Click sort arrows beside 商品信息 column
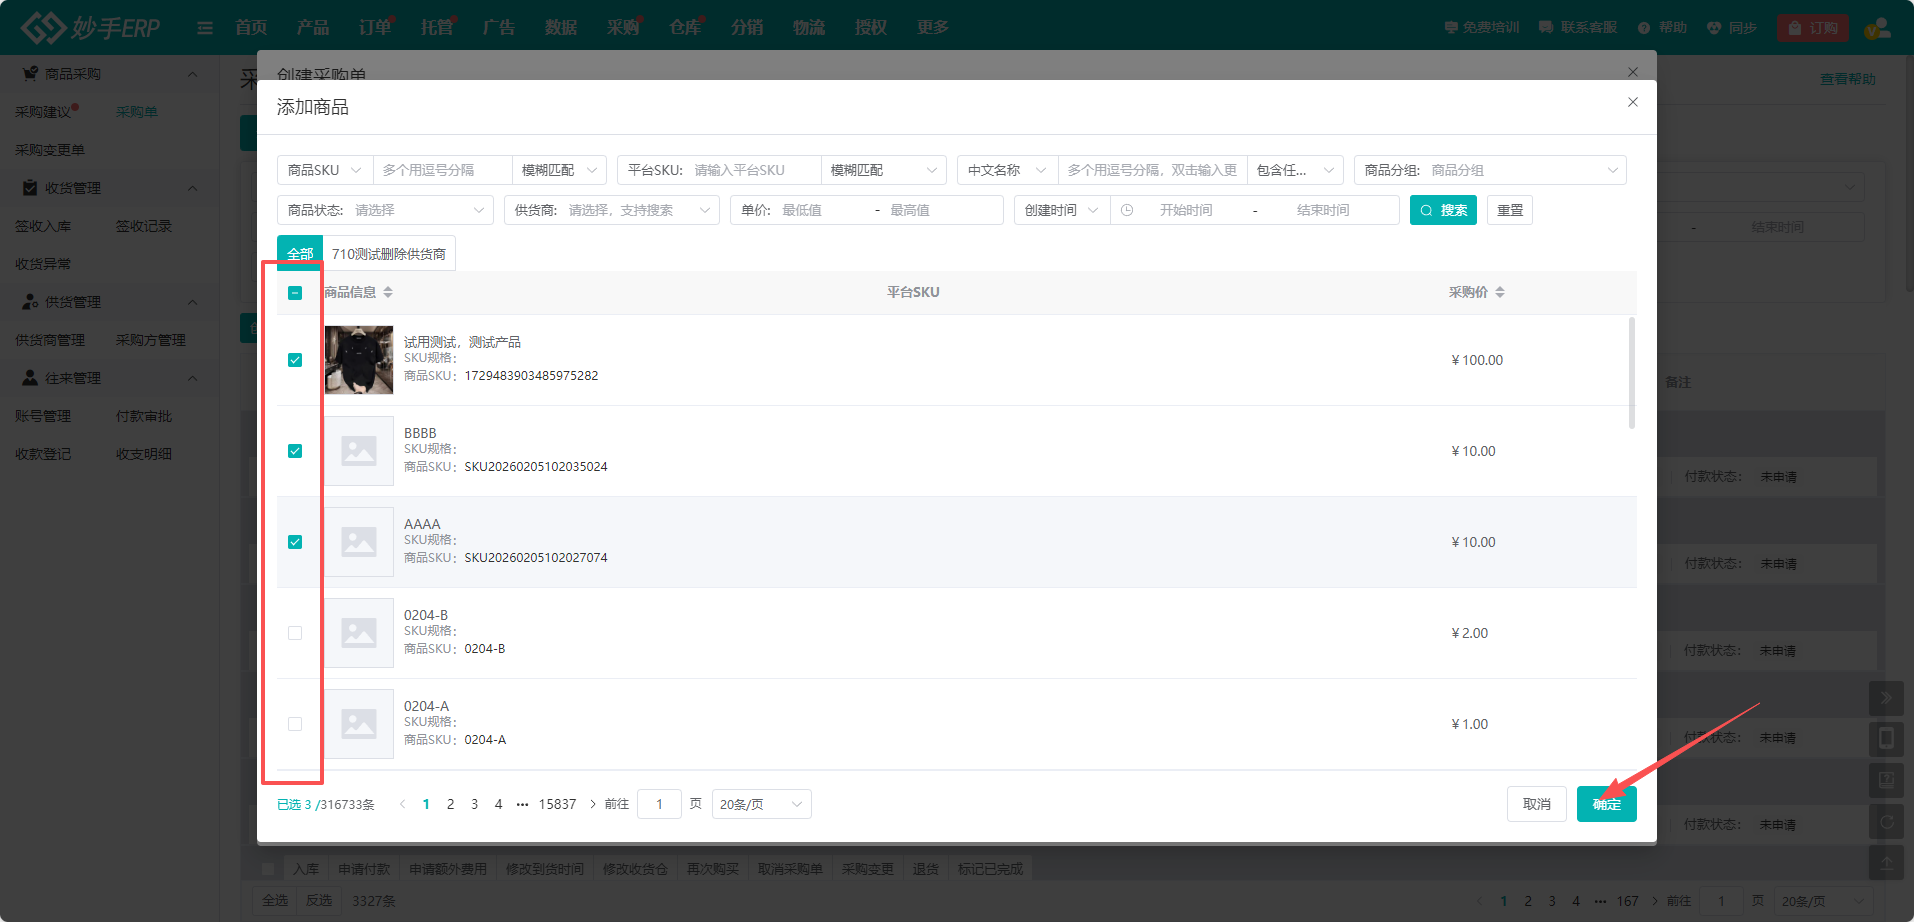 tap(388, 292)
